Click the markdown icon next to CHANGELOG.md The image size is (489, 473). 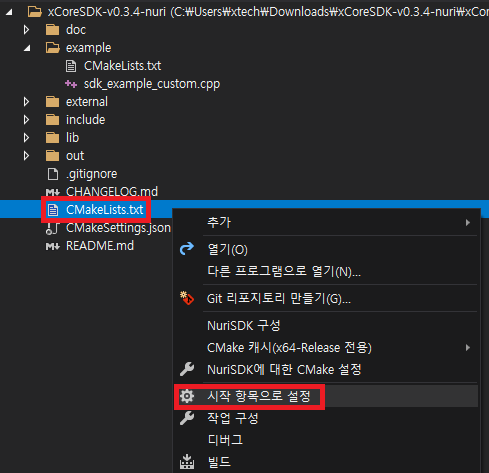click(53, 192)
